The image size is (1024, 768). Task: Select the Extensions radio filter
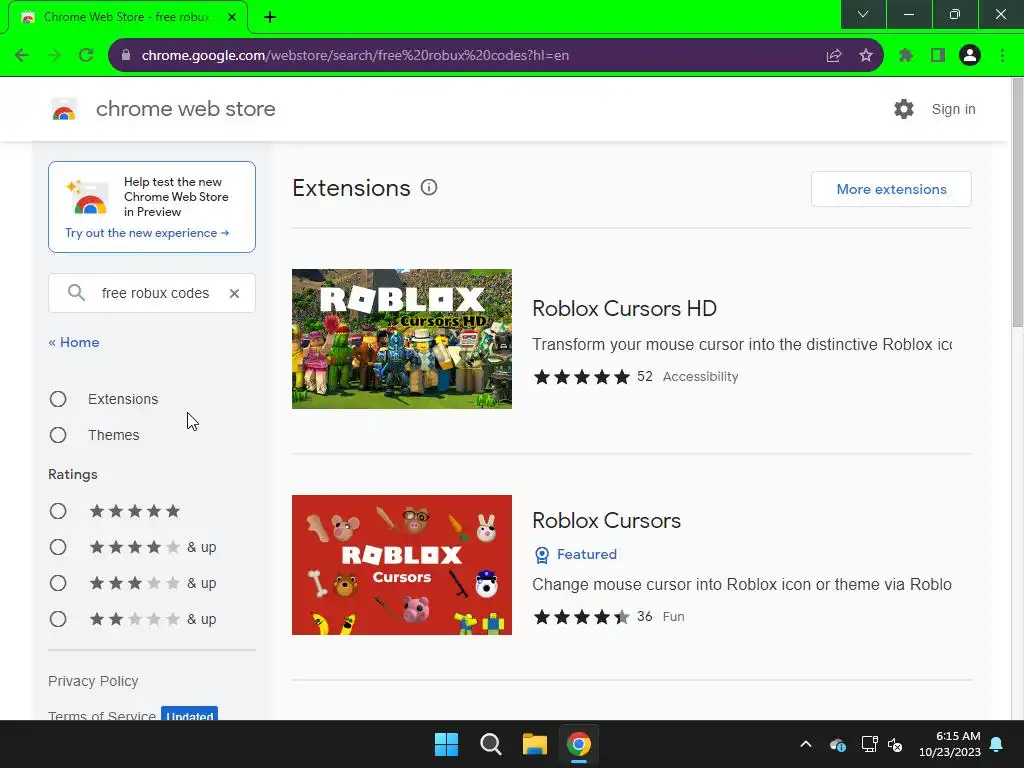(58, 399)
